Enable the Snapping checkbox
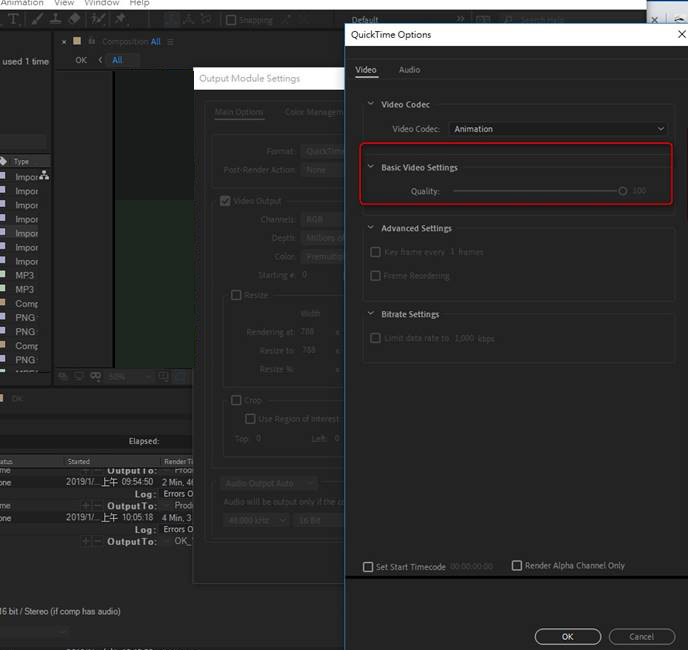 pyautogui.click(x=231, y=20)
